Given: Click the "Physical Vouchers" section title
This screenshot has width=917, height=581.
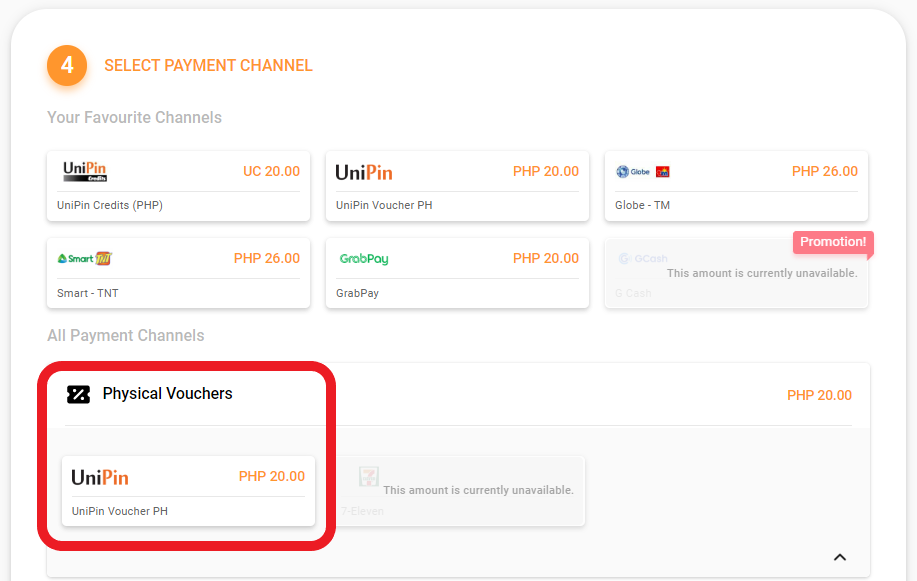Looking at the screenshot, I should tap(167, 393).
